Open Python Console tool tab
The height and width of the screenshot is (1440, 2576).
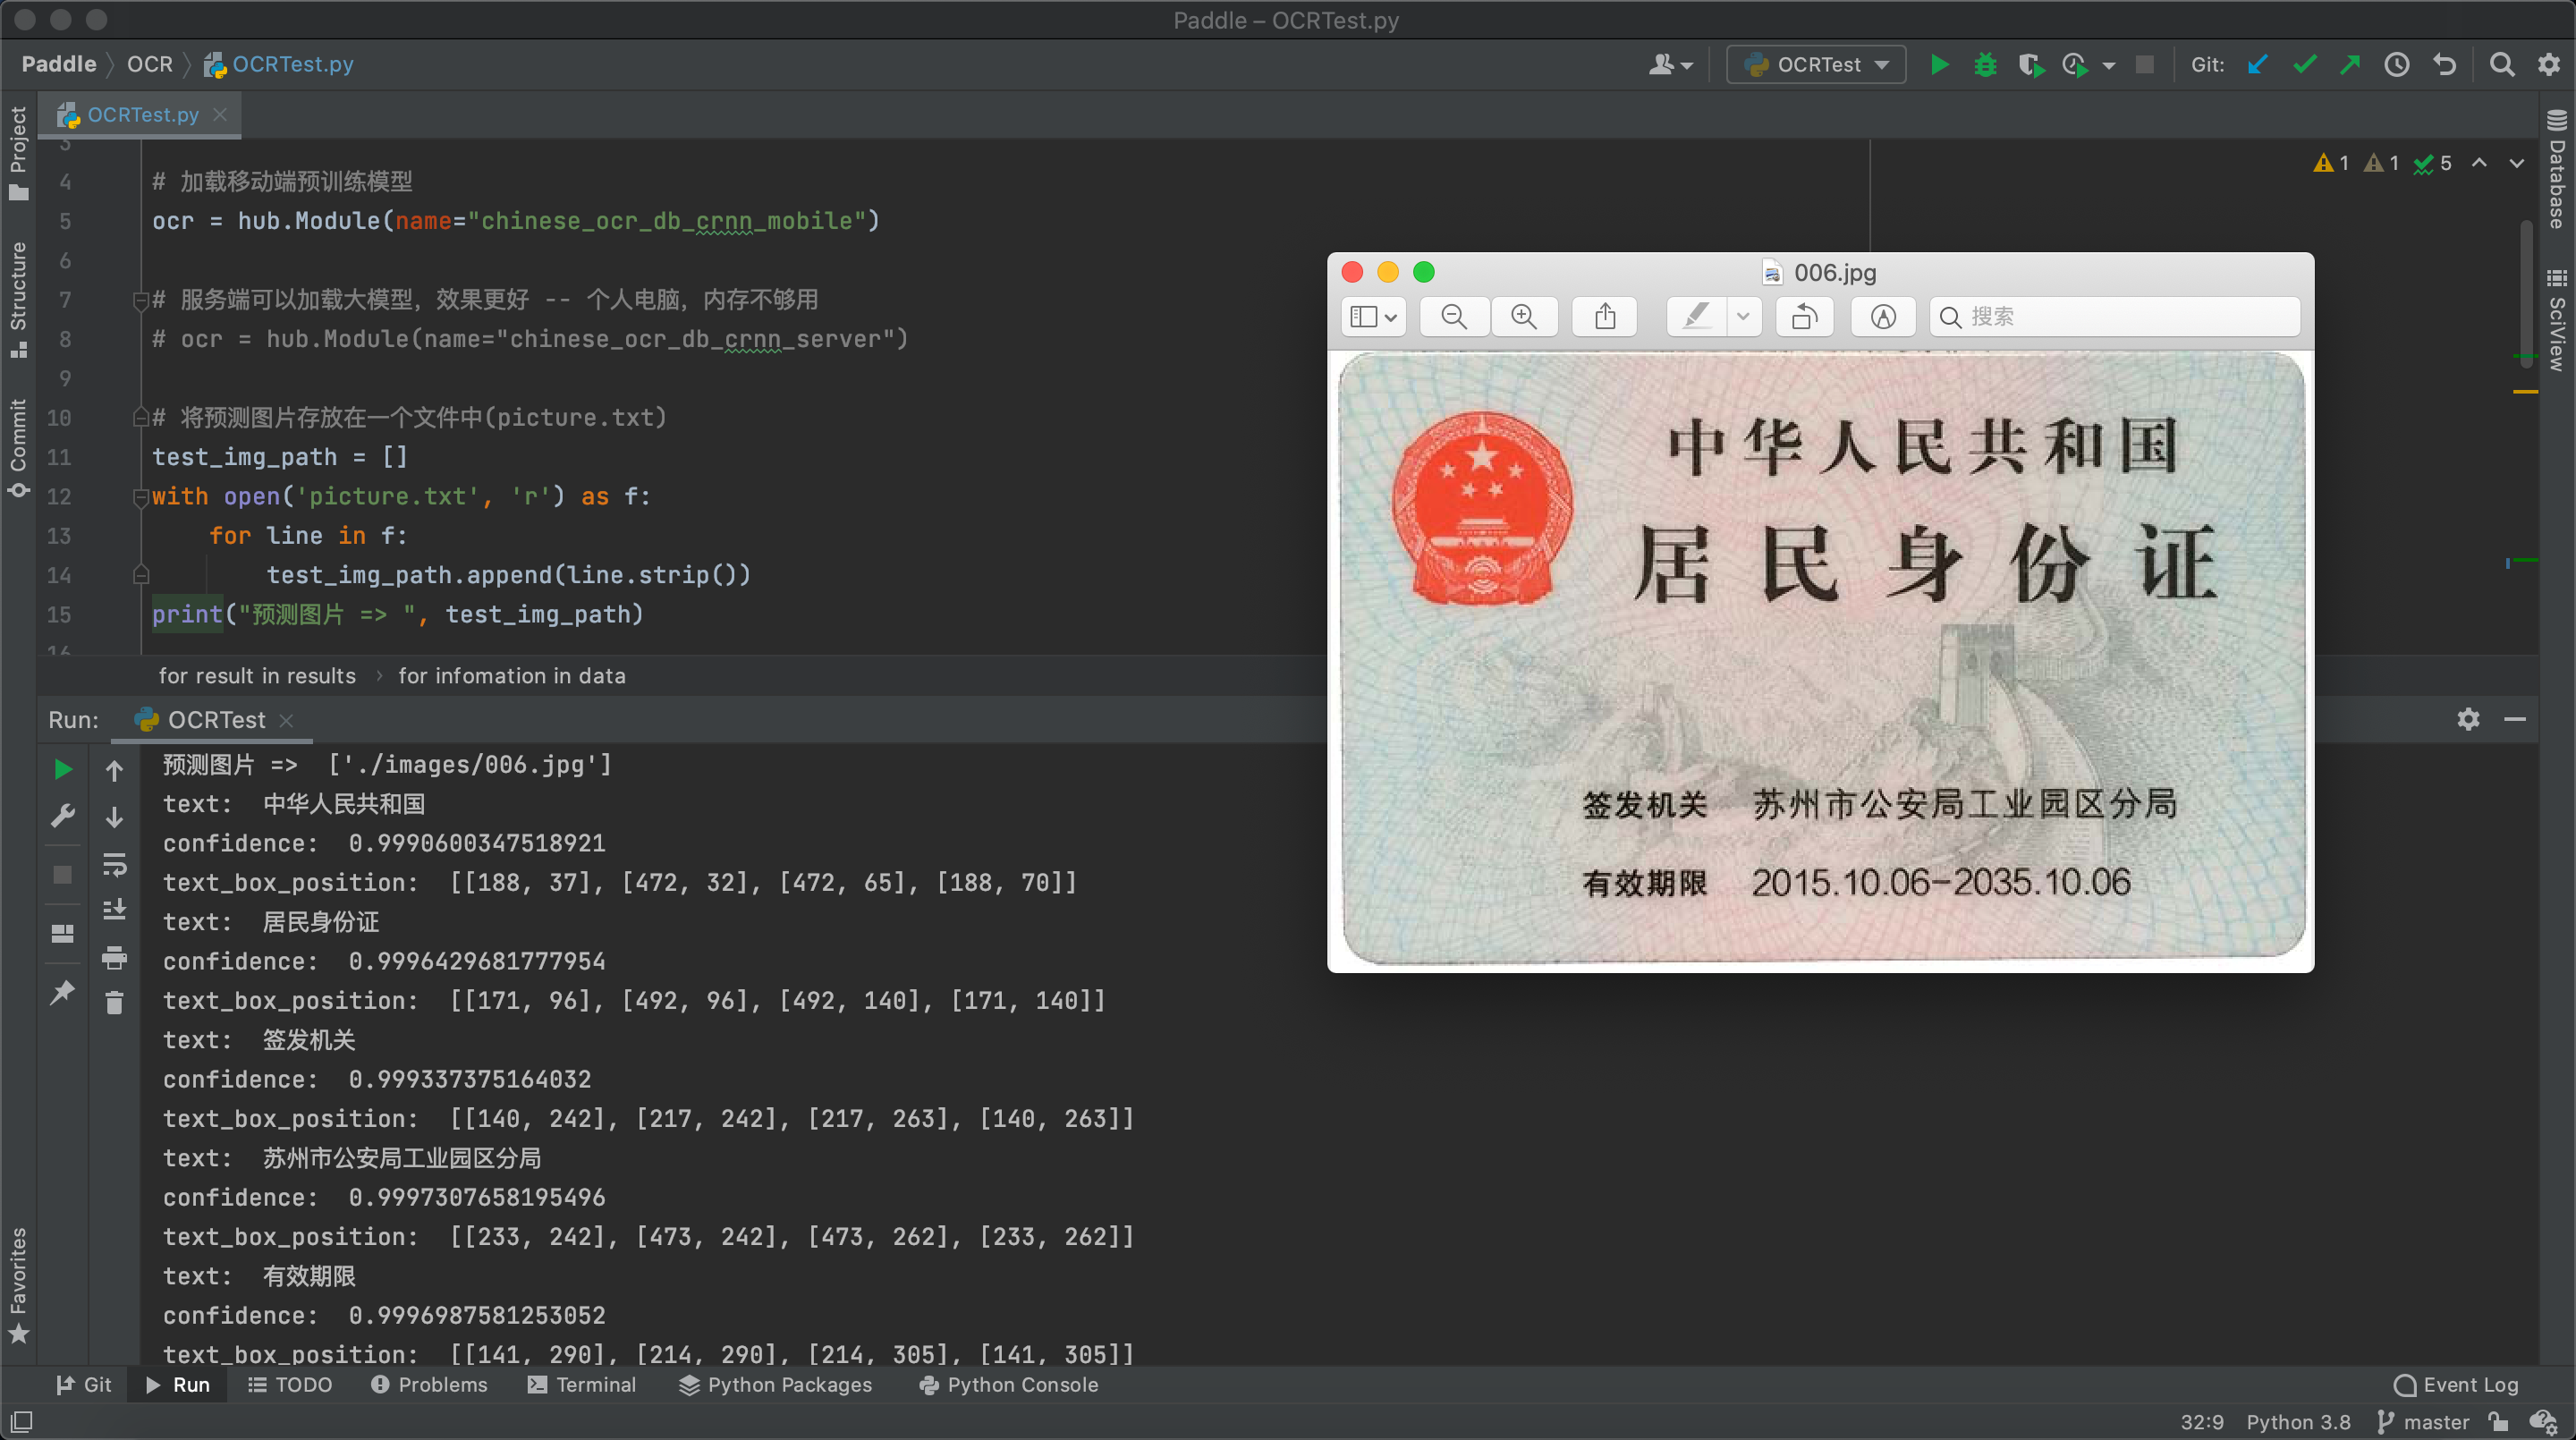[1008, 1385]
